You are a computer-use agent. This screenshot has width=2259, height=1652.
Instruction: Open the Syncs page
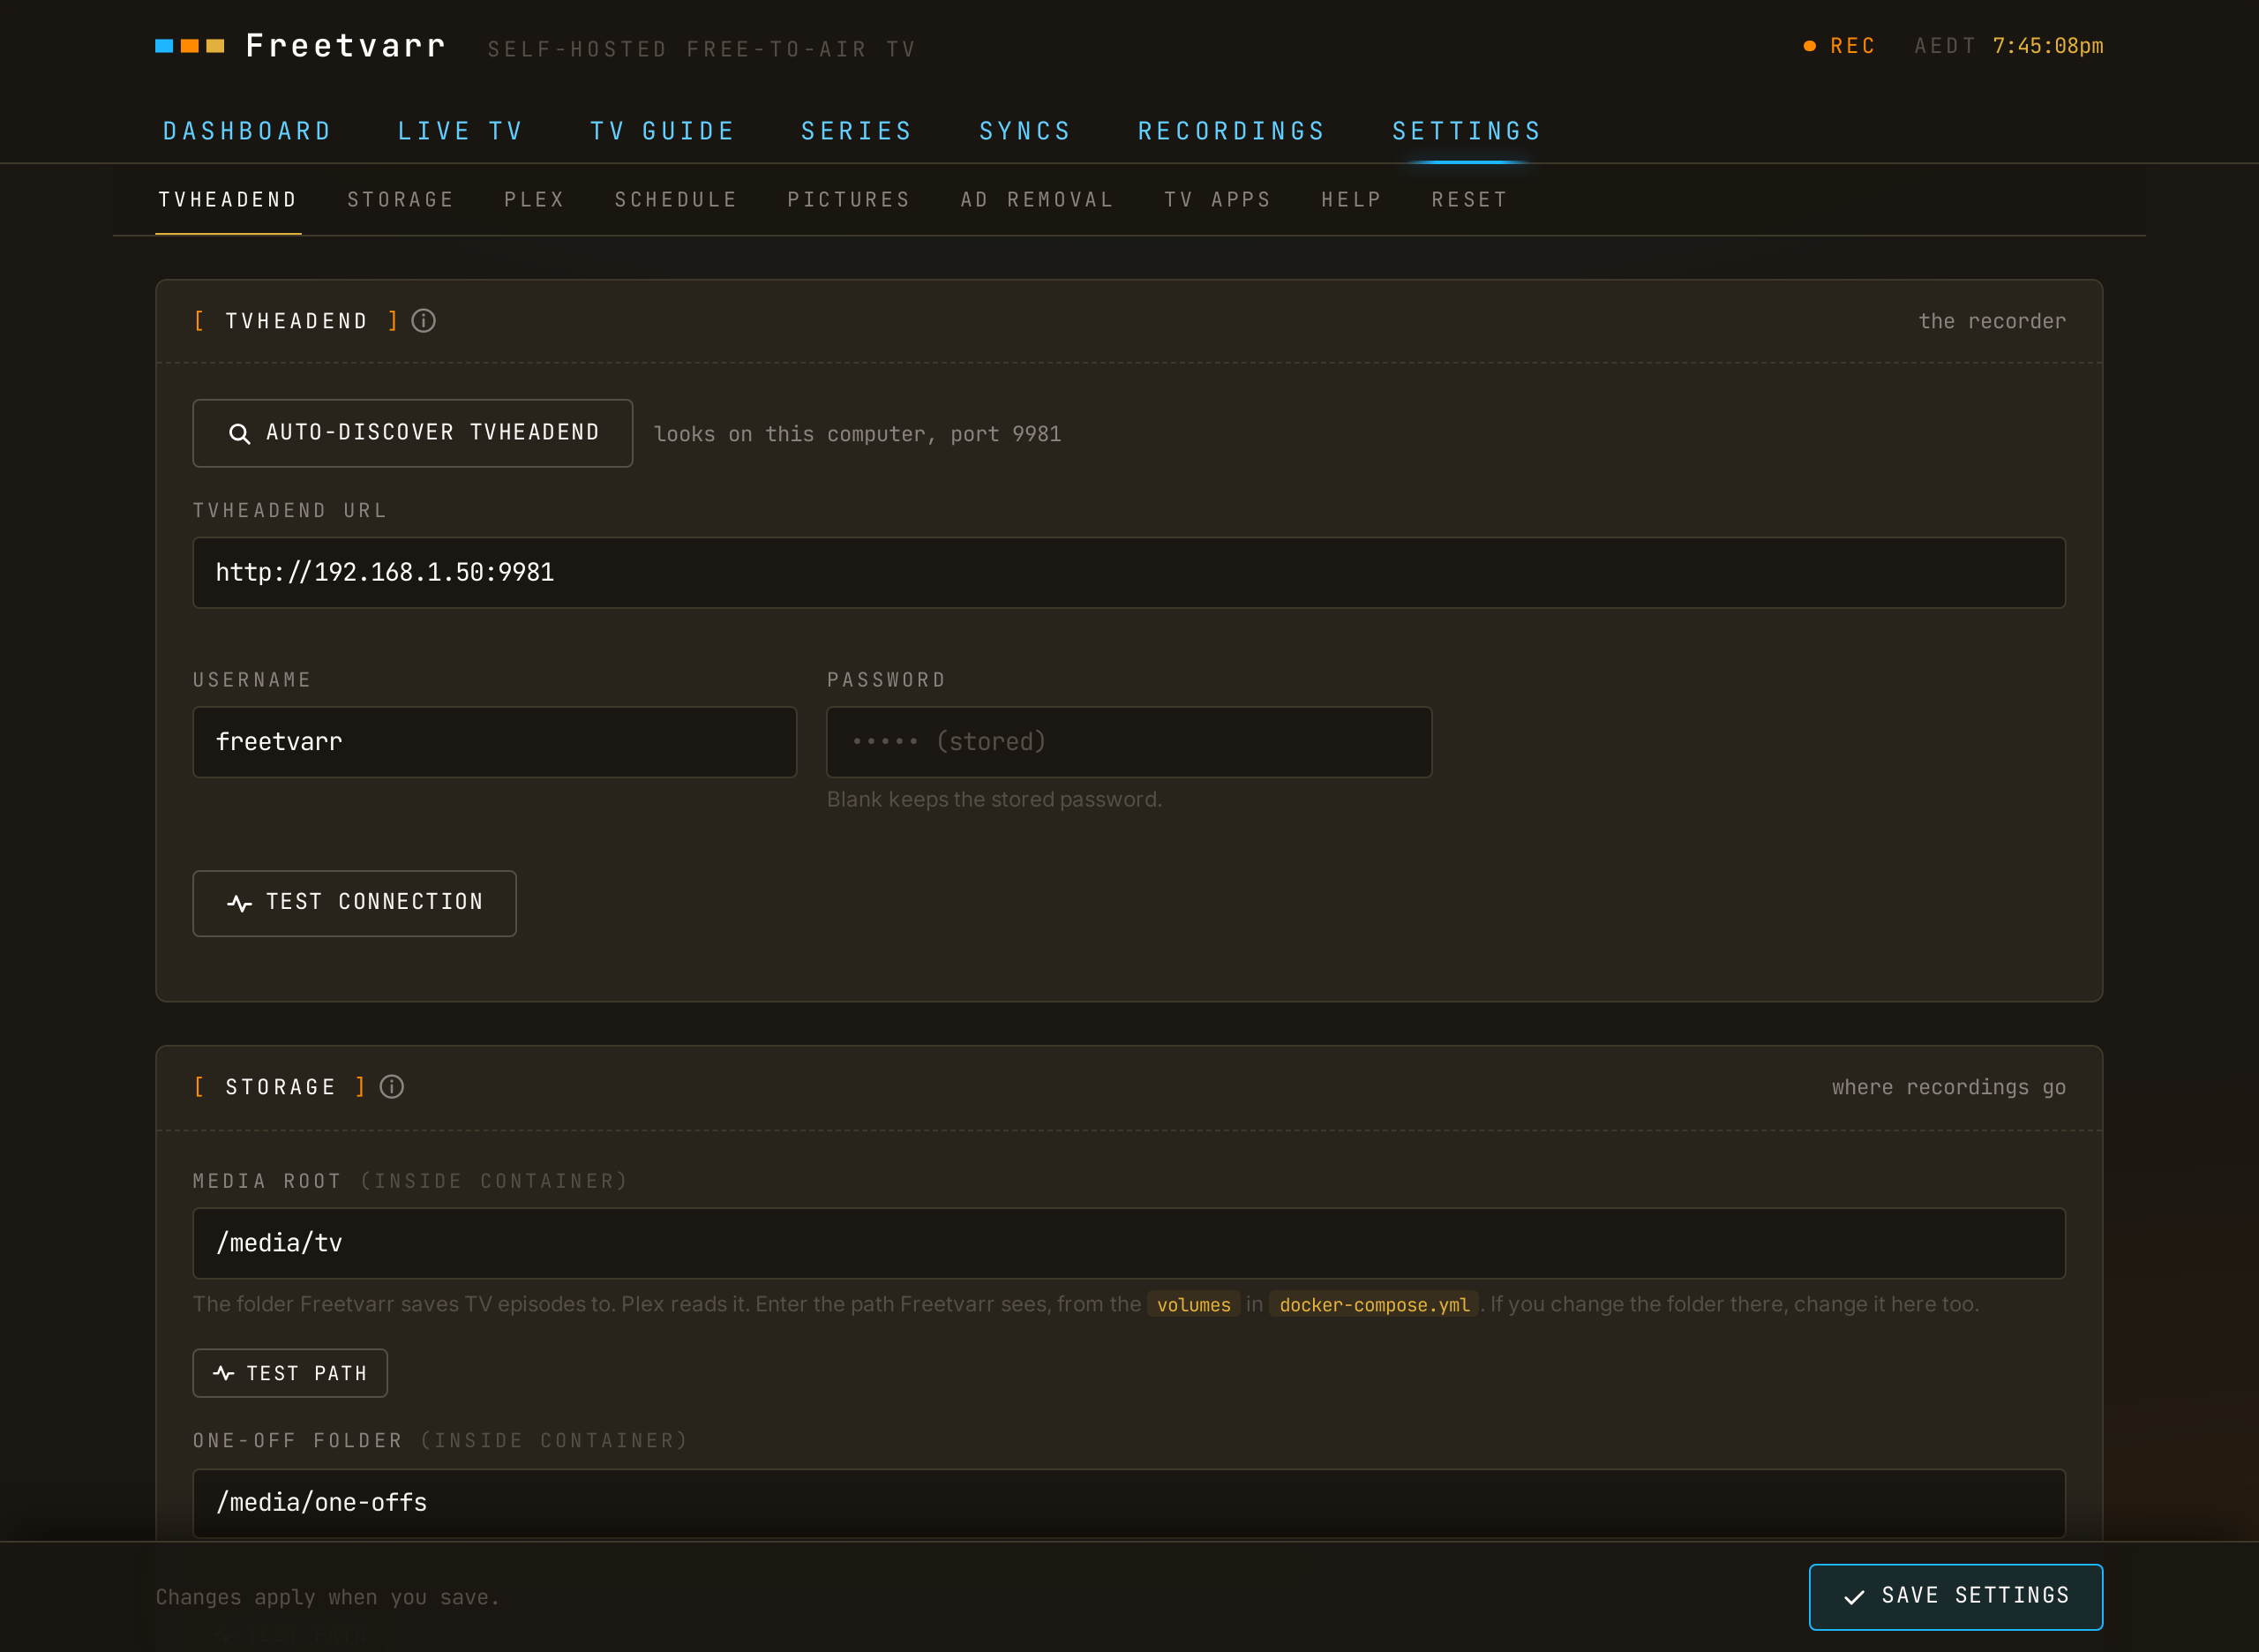coord(1025,131)
